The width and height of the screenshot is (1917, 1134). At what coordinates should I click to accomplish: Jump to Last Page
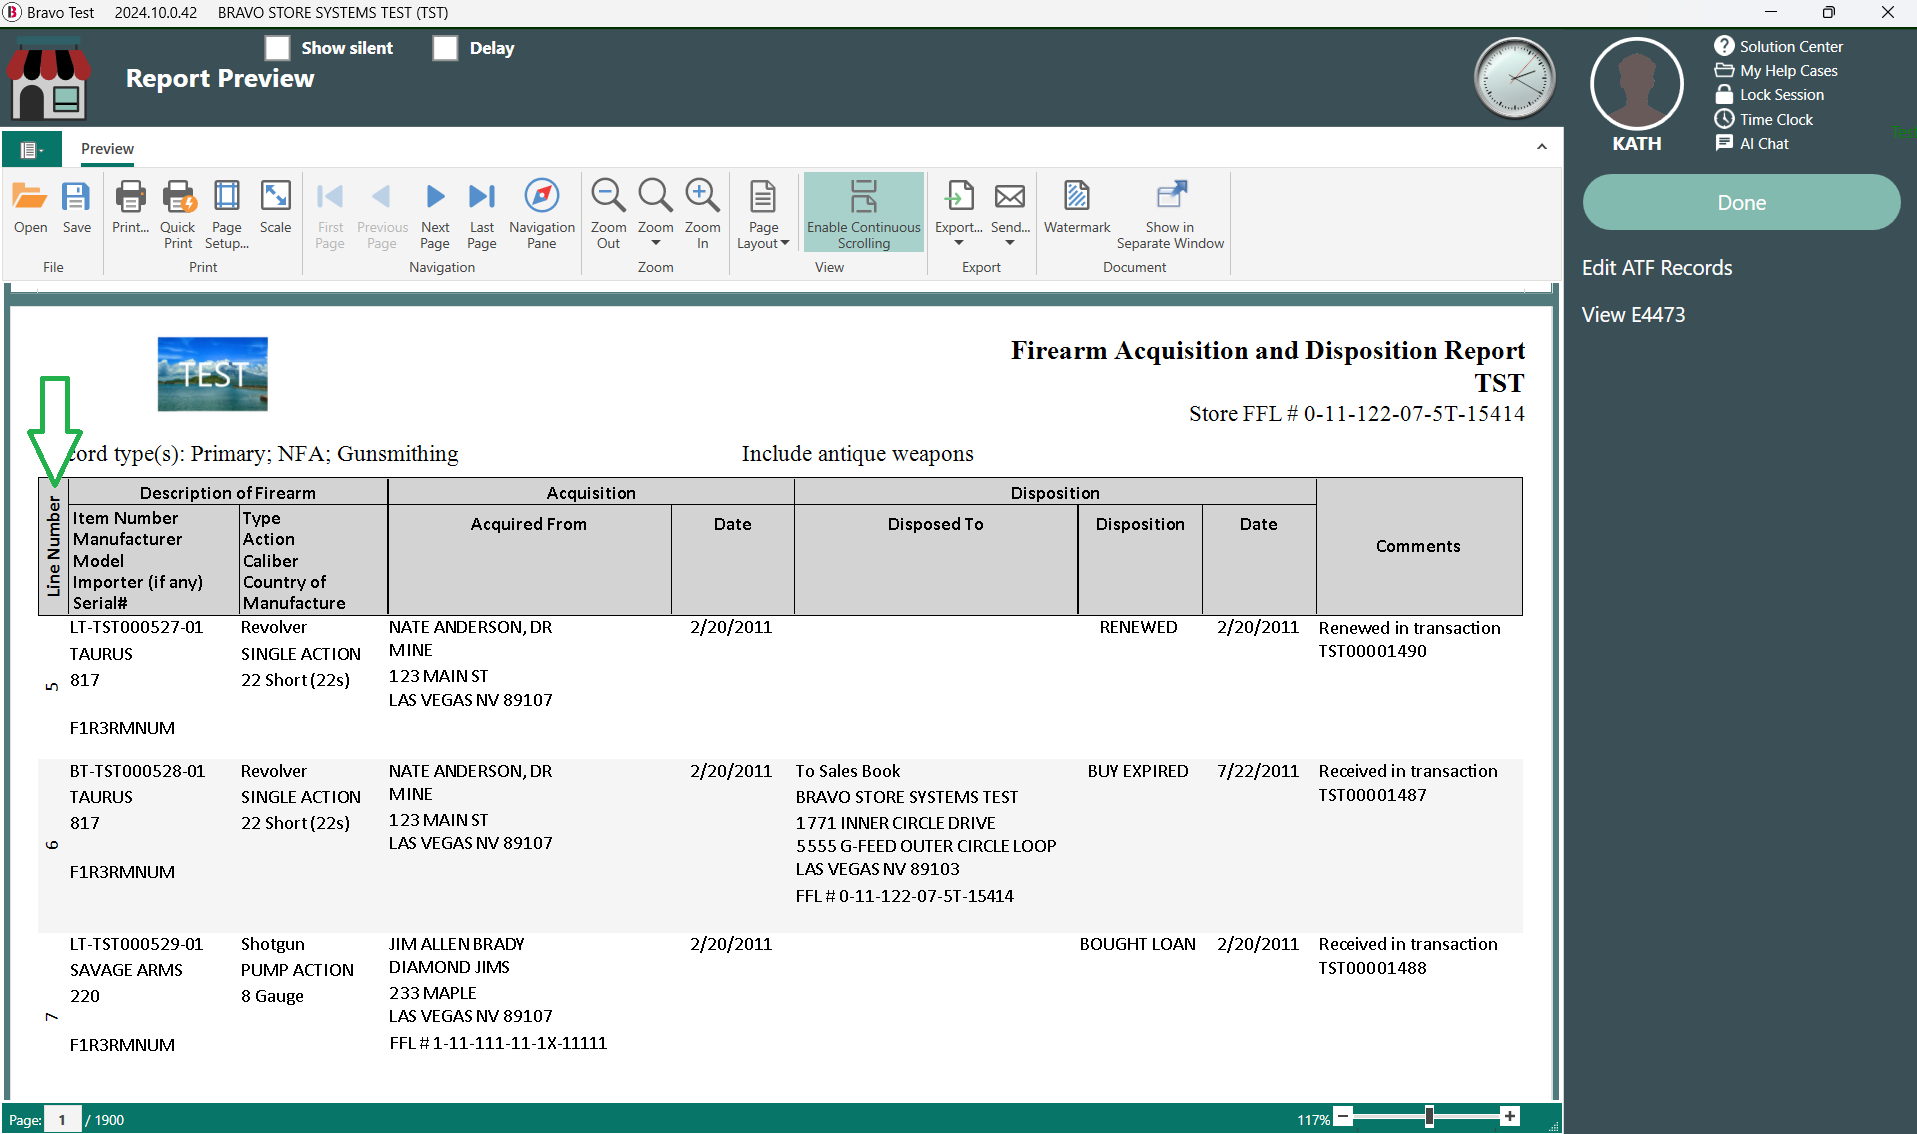(482, 214)
